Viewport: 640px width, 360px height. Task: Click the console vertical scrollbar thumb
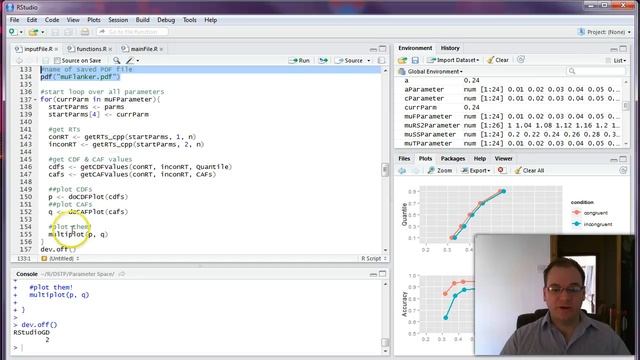point(385,342)
